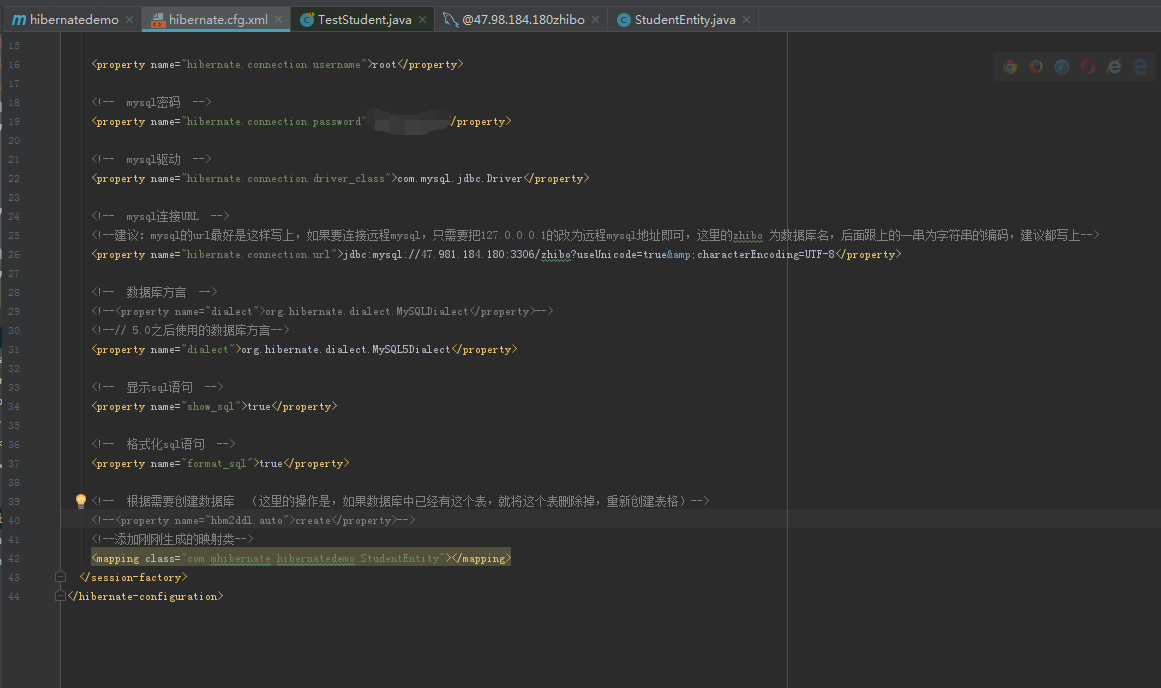Click the "org.hibernate.dialect.MySQL5Dialect" value
Image resolution: width=1161 pixels, height=688 pixels.
tap(346, 350)
